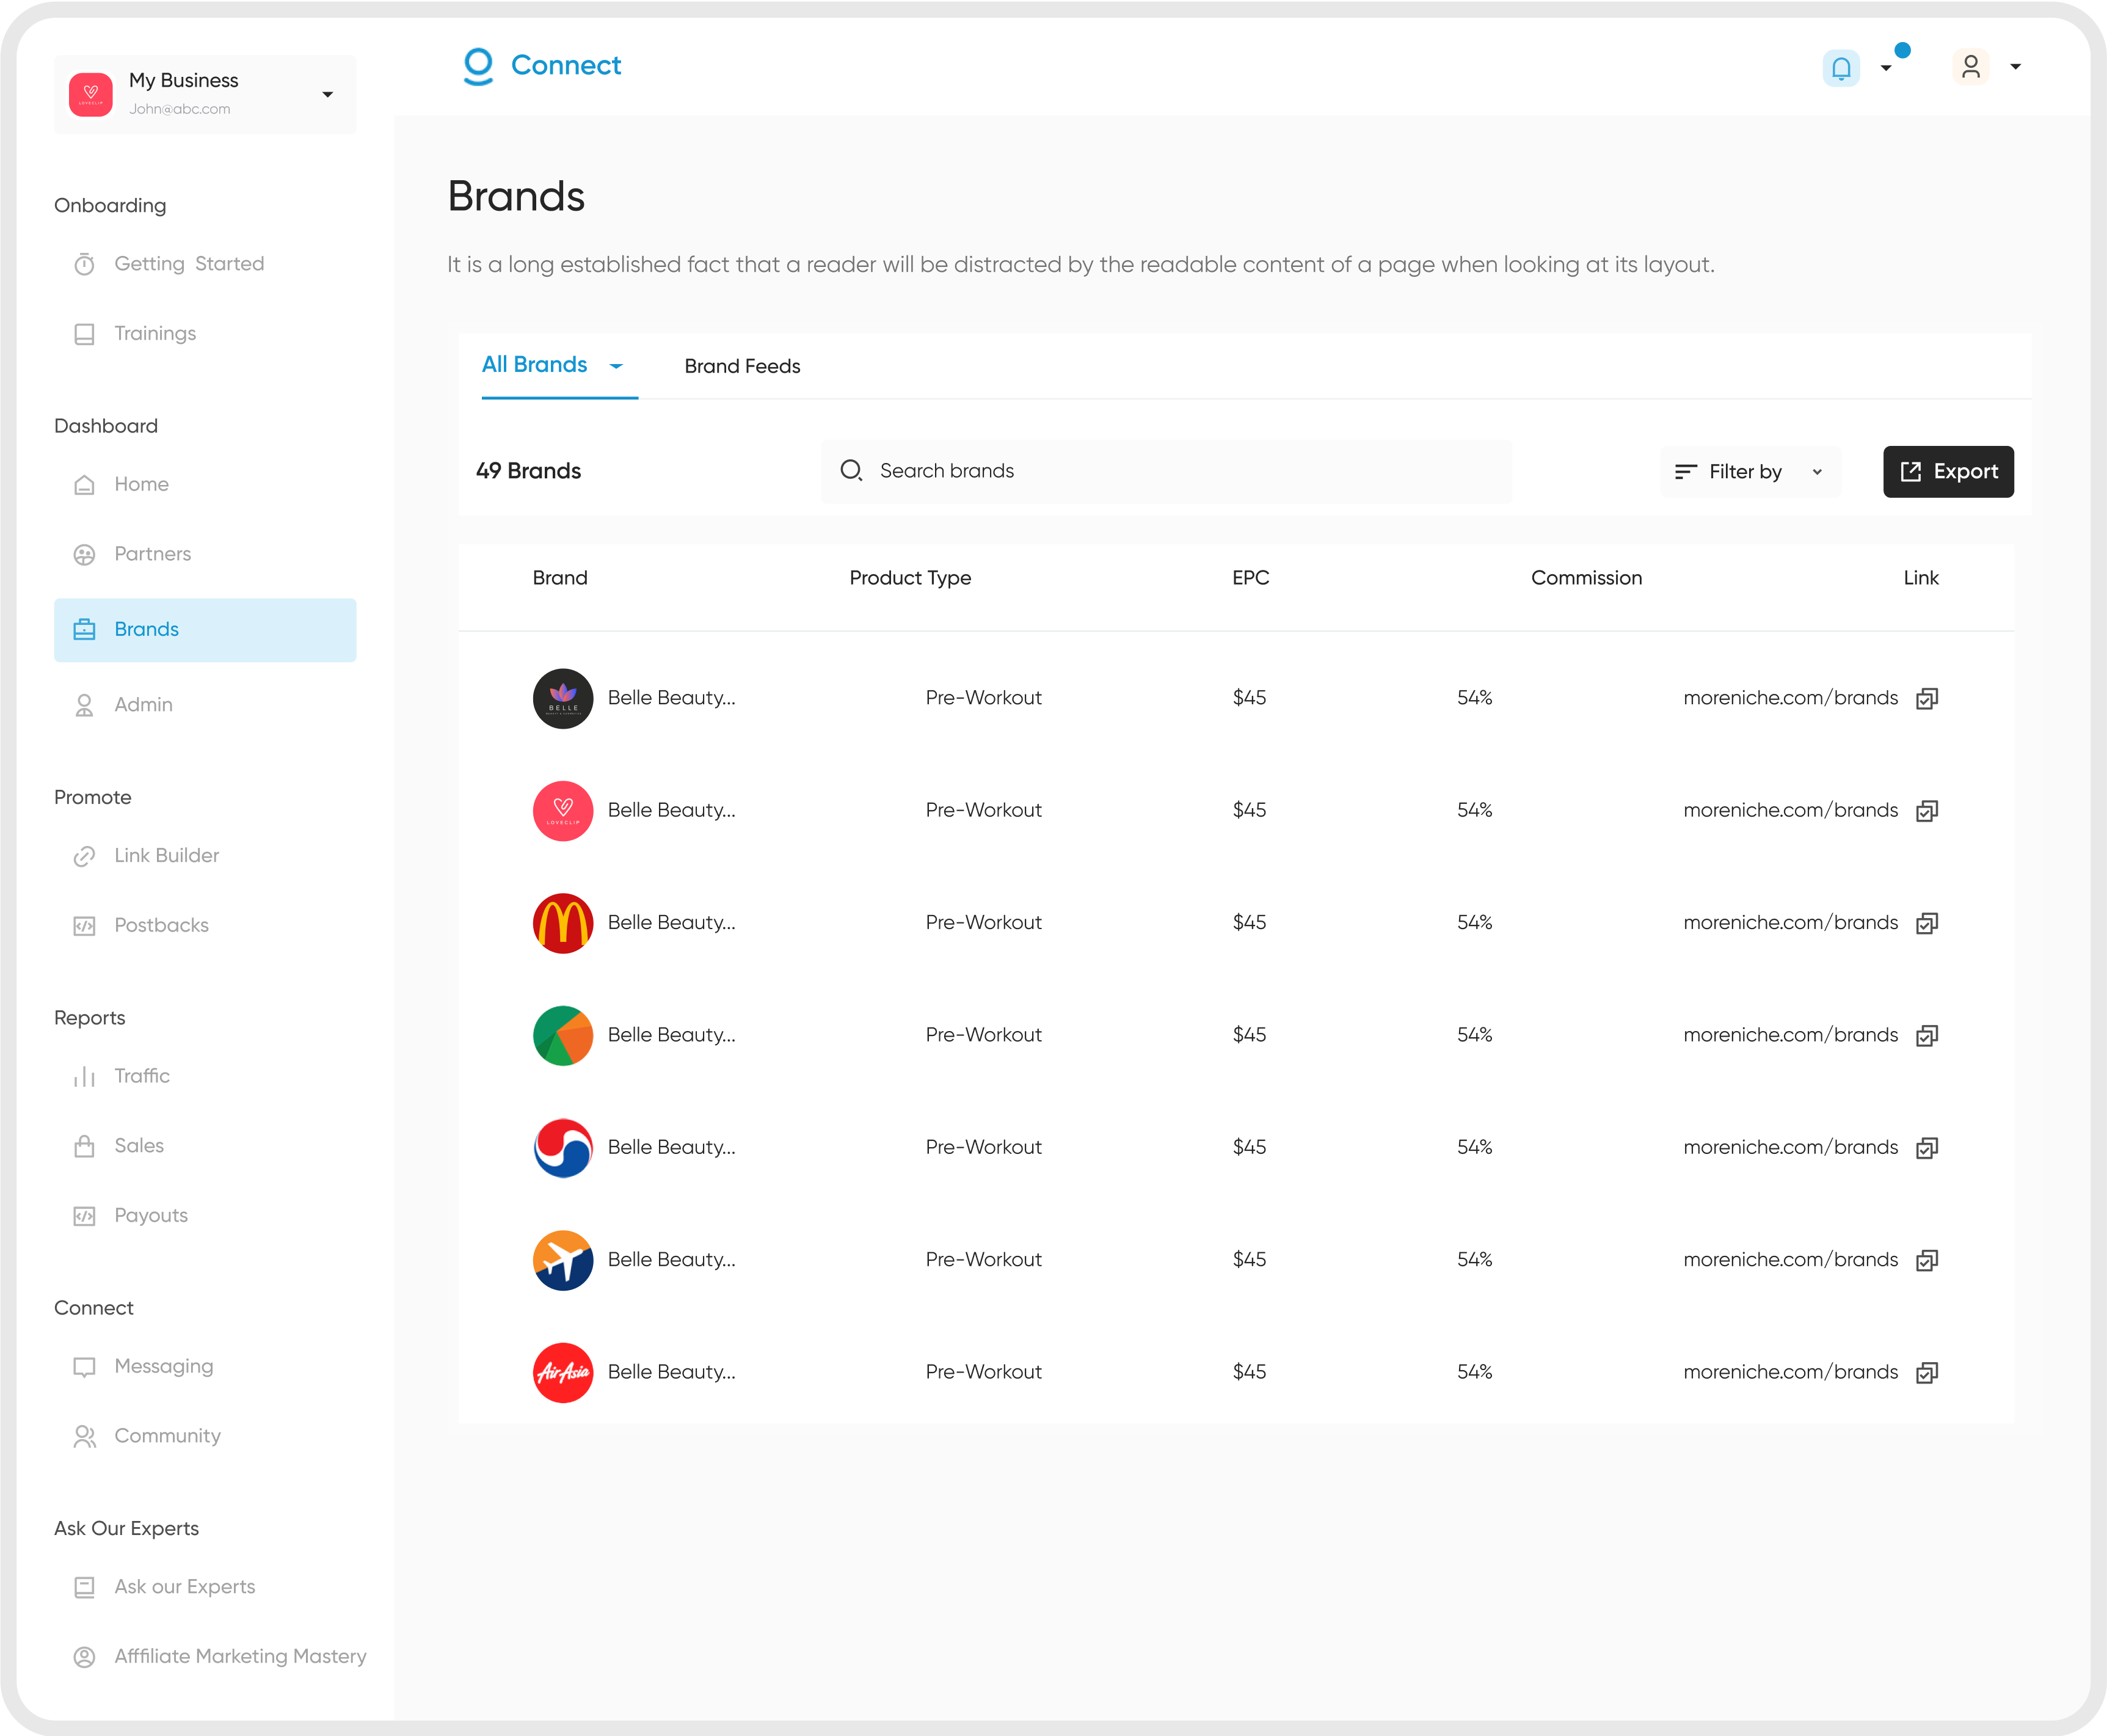Click the notification bell icon

(x=1840, y=68)
